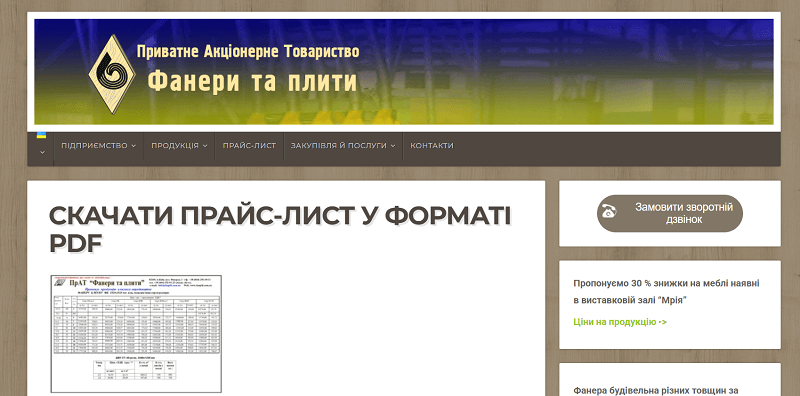Open the price list PDF thumbnail
The width and height of the screenshot is (800, 396).
(x=136, y=334)
